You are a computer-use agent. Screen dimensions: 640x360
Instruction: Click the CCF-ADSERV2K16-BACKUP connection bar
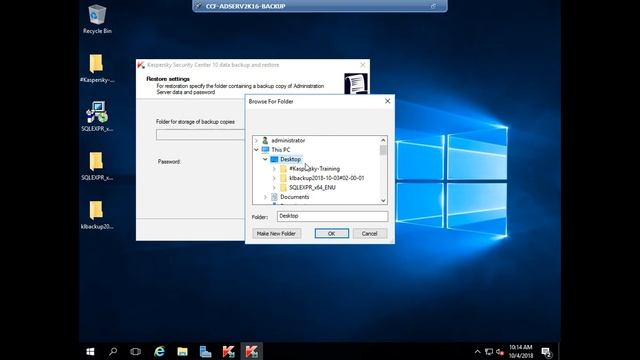point(320,6)
